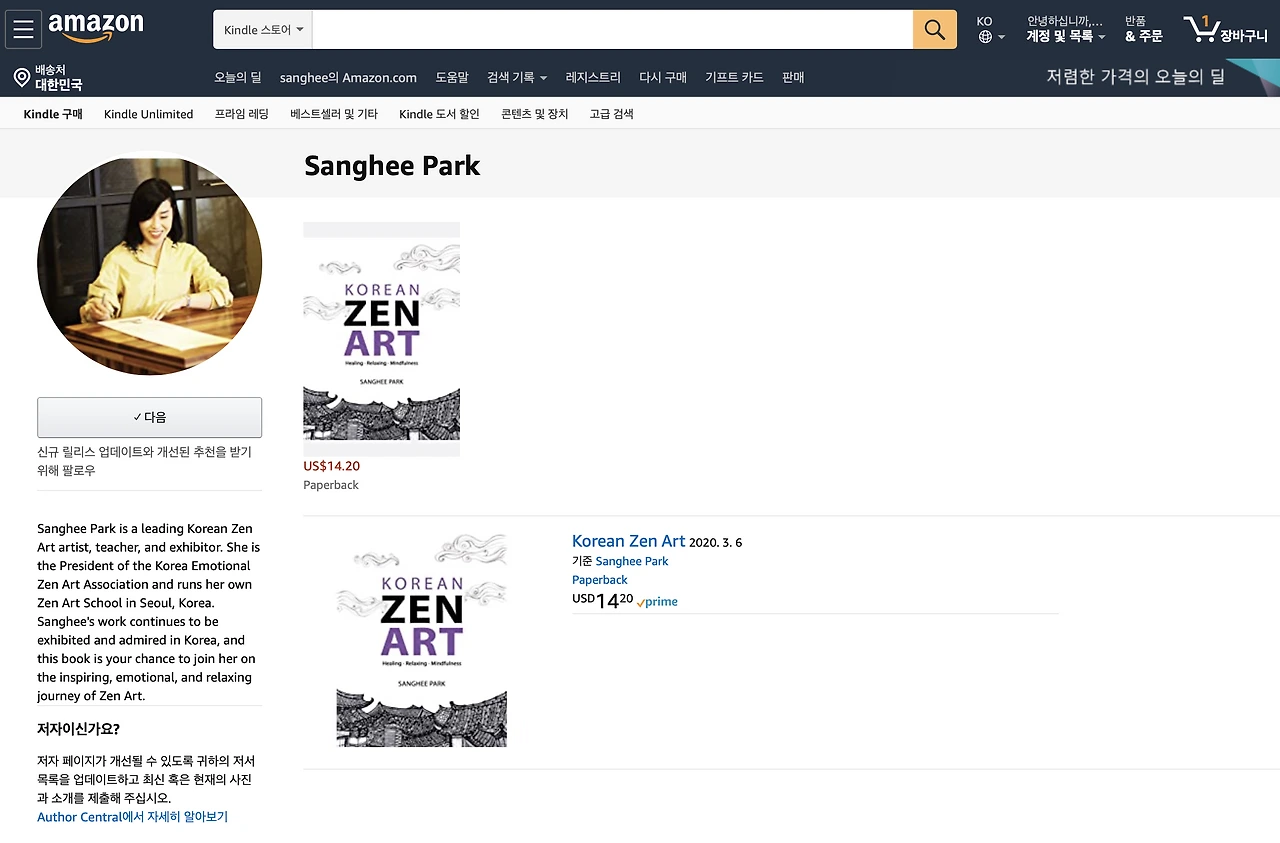Image resolution: width=1280 pixels, height=843 pixels.
Task: Expand the Kindle 스토어 search category dropdown
Action: coord(263,30)
